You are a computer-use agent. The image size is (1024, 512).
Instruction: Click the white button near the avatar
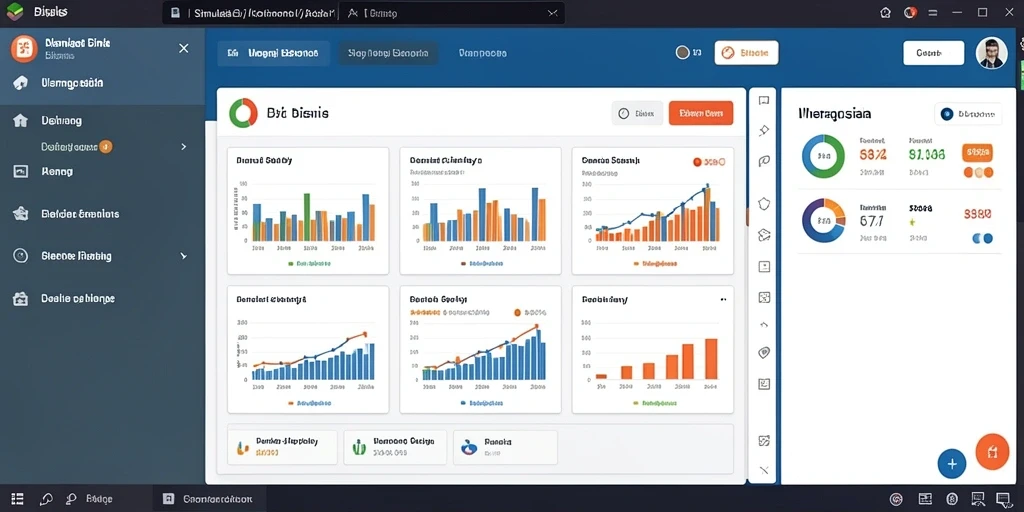click(x=933, y=53)
